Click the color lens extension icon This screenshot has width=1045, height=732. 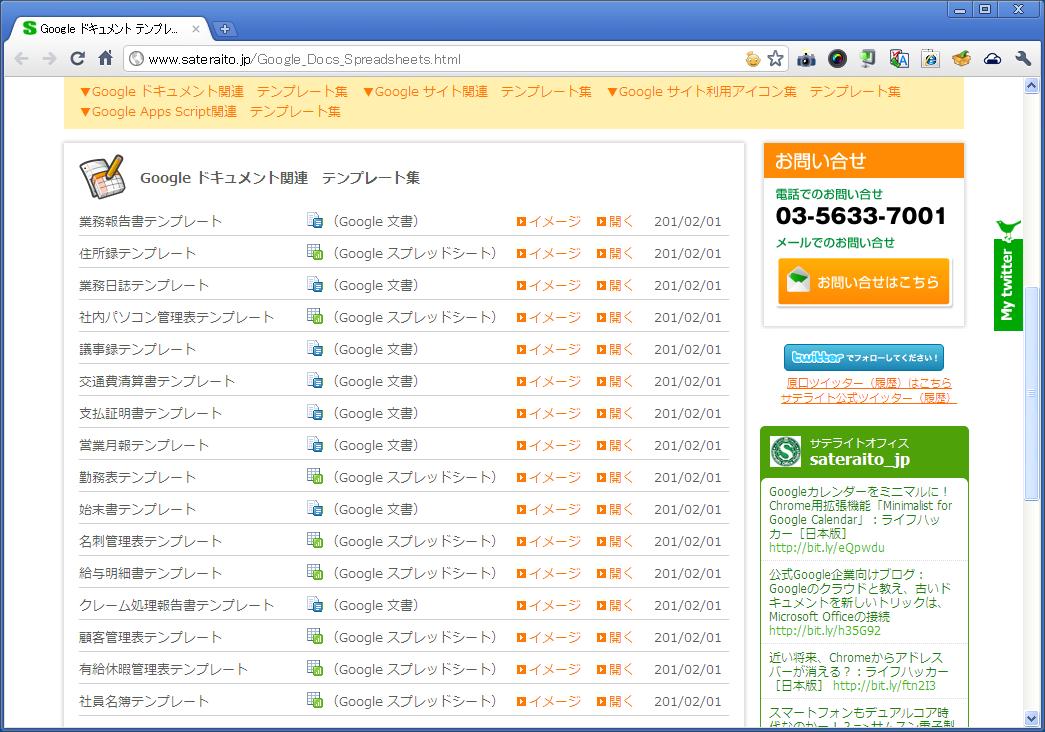coord(837,59)
